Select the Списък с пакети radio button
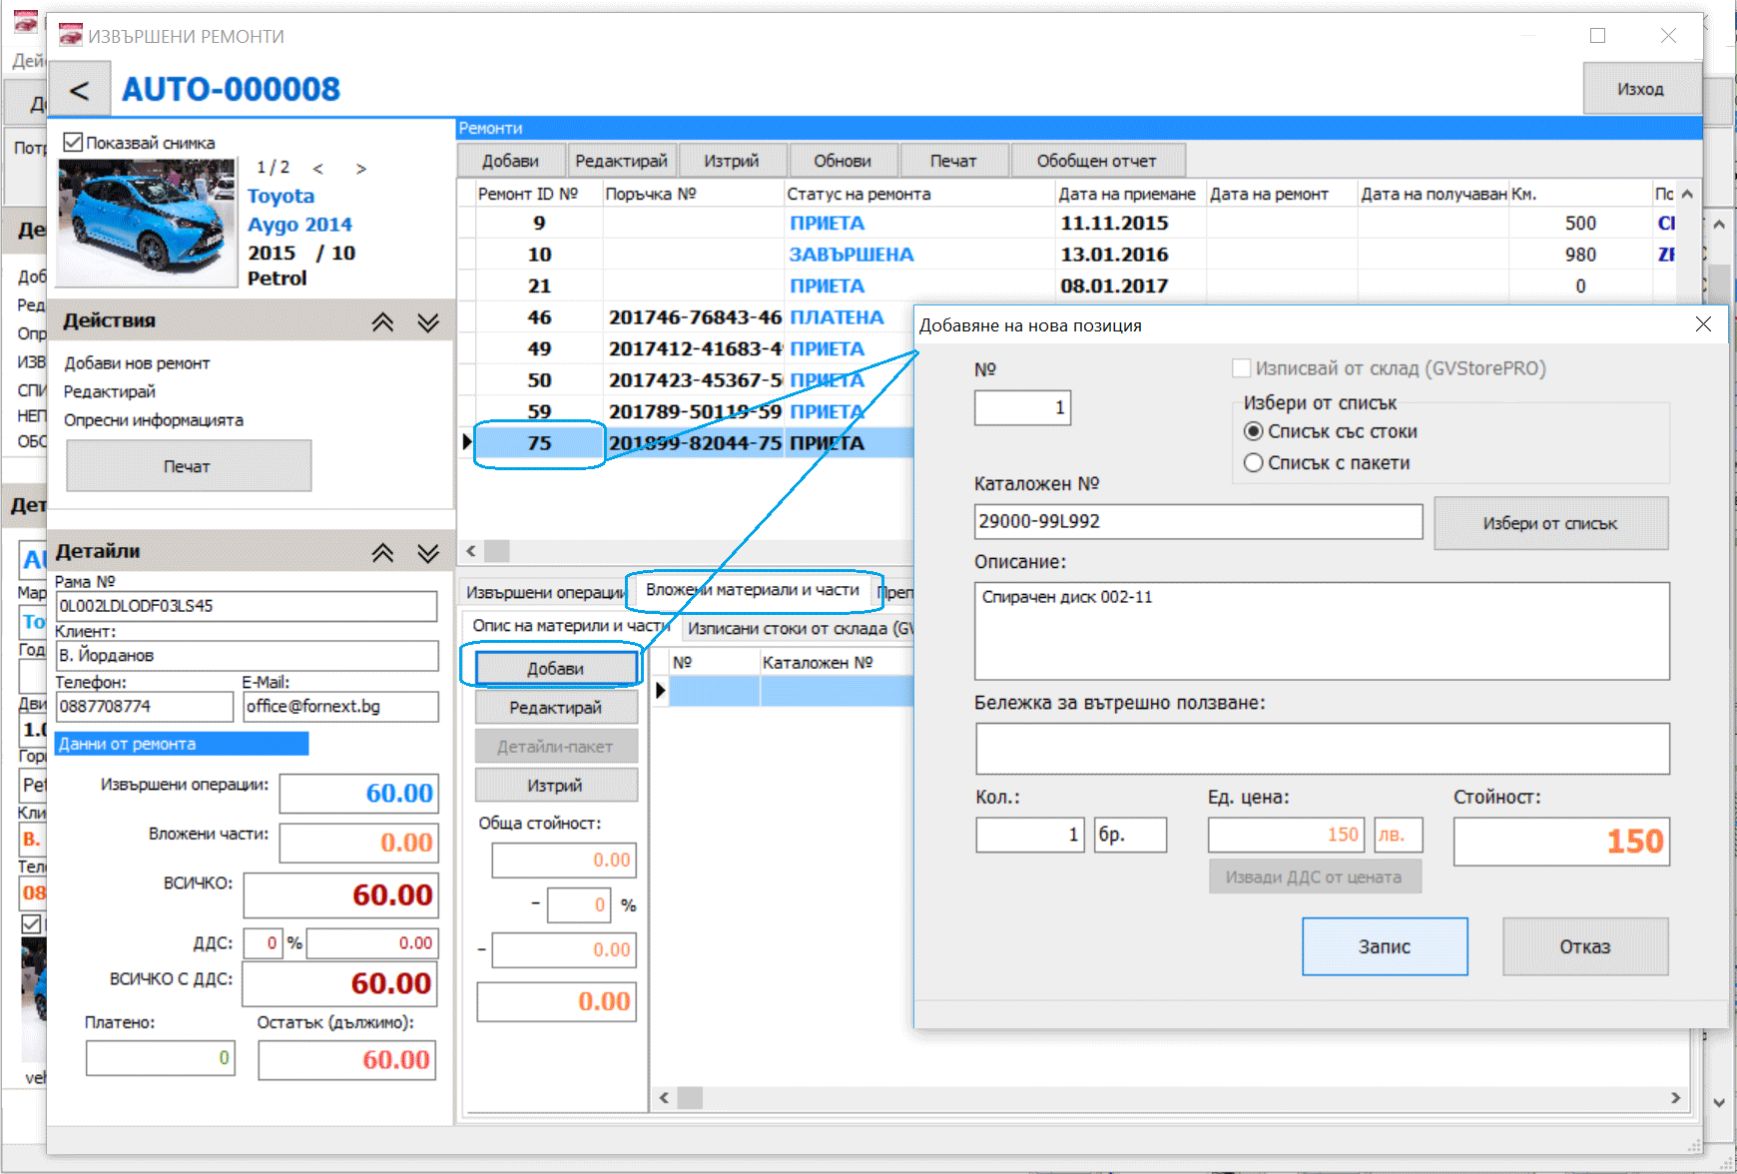Viewport: 1737px width, 1174px height. 1253,463
